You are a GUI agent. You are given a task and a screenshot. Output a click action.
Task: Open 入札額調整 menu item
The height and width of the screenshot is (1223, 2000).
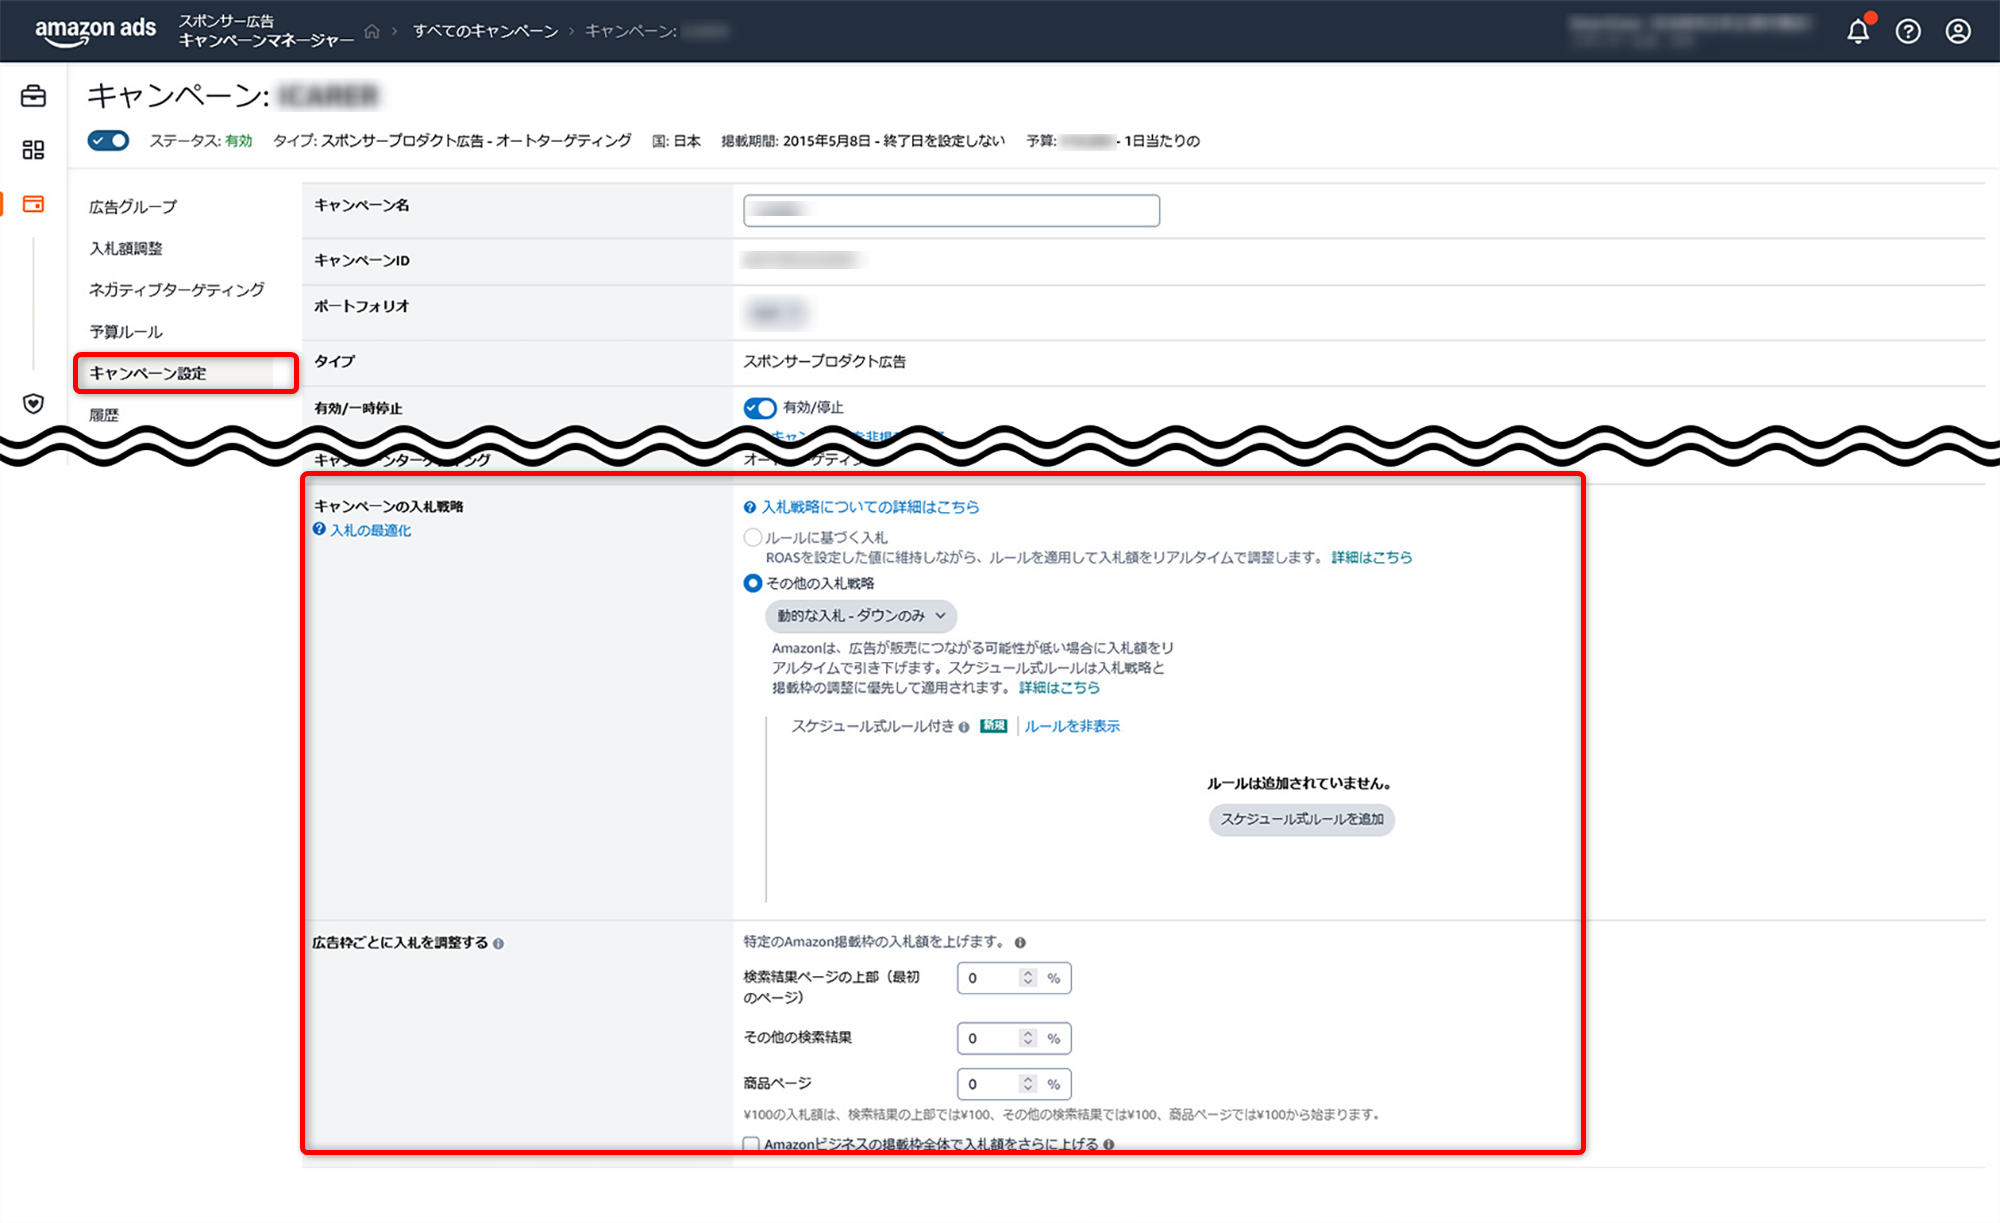click(126, 248)
